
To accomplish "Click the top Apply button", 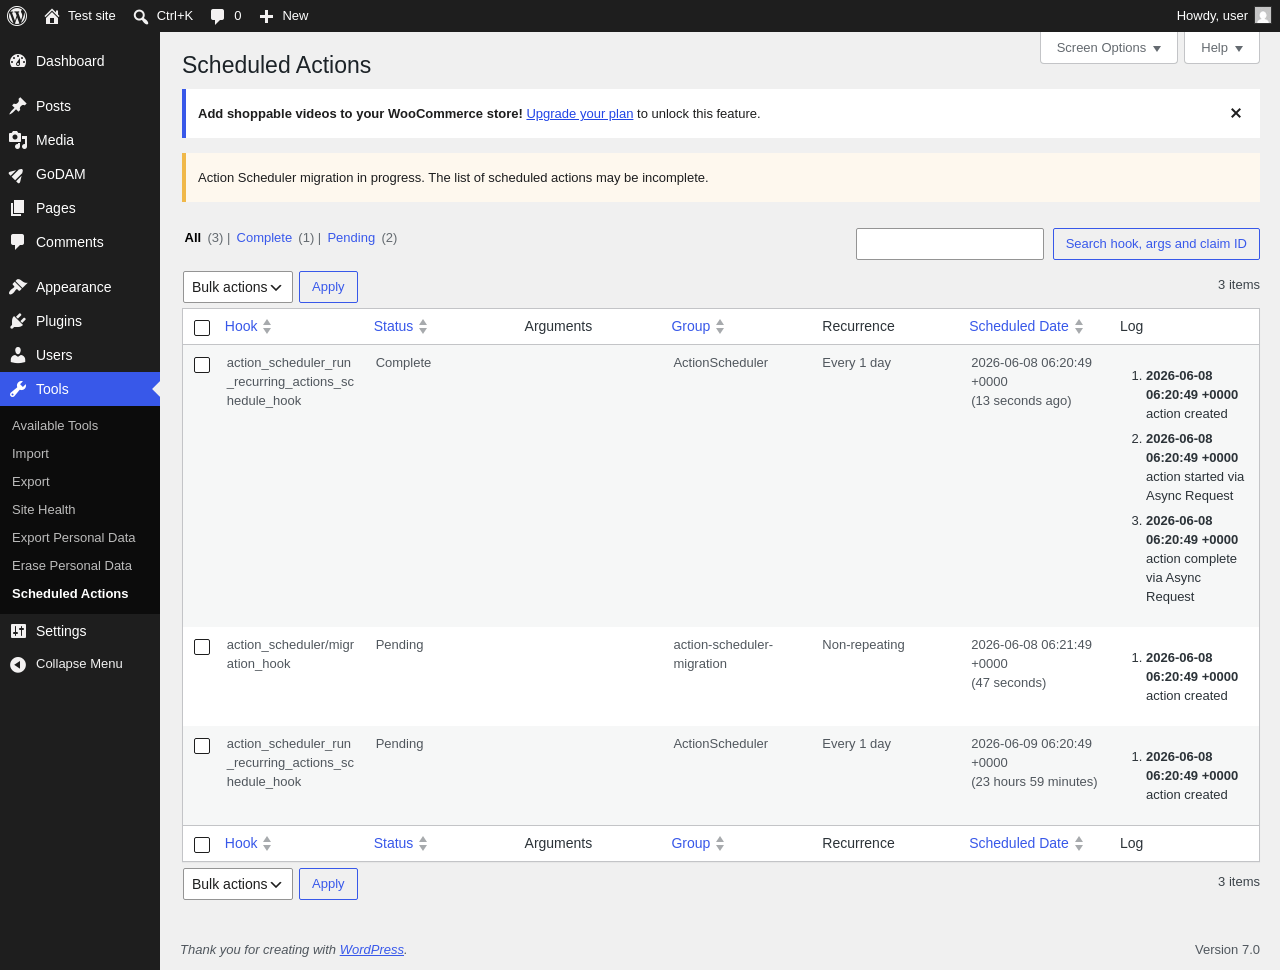I will [x=328, y=287].
